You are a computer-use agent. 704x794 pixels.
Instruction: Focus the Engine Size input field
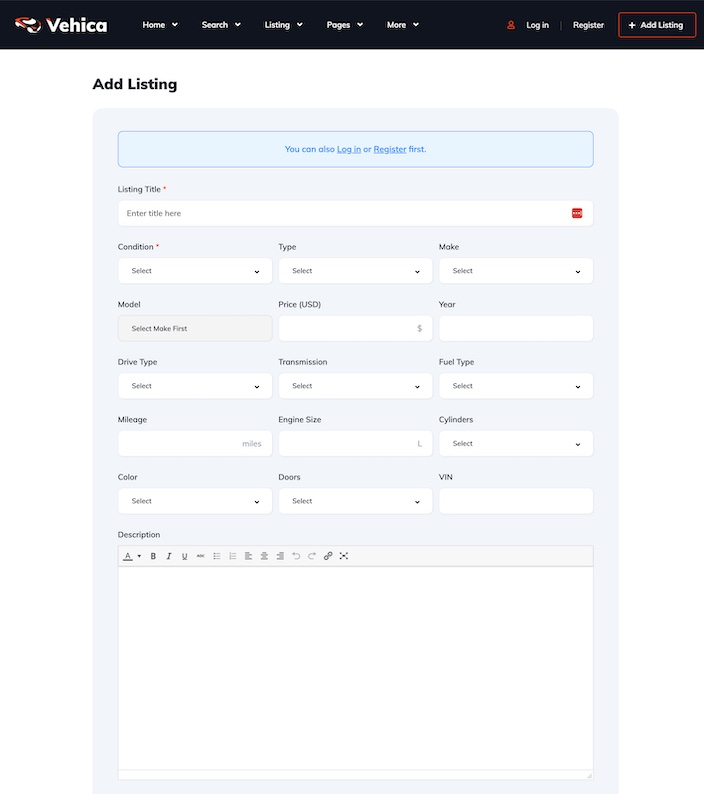(x=356, y=444)
